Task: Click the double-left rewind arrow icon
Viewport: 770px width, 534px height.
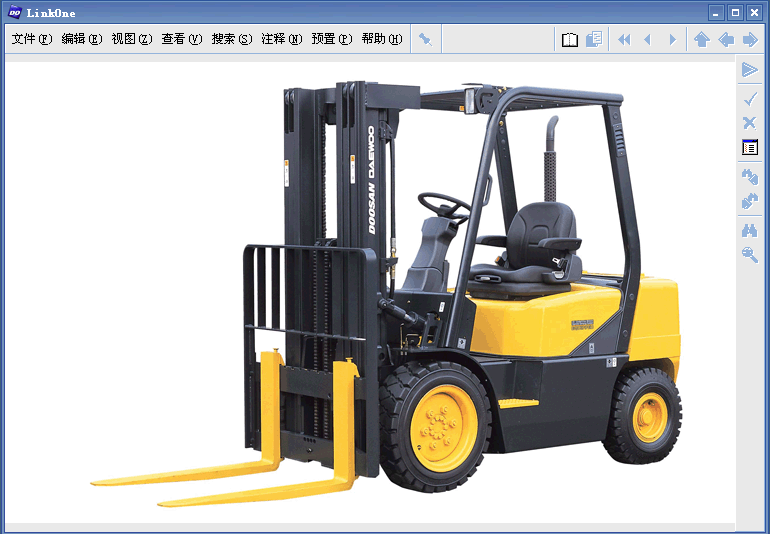Action: pyautogui.click(x=624, y=40)
